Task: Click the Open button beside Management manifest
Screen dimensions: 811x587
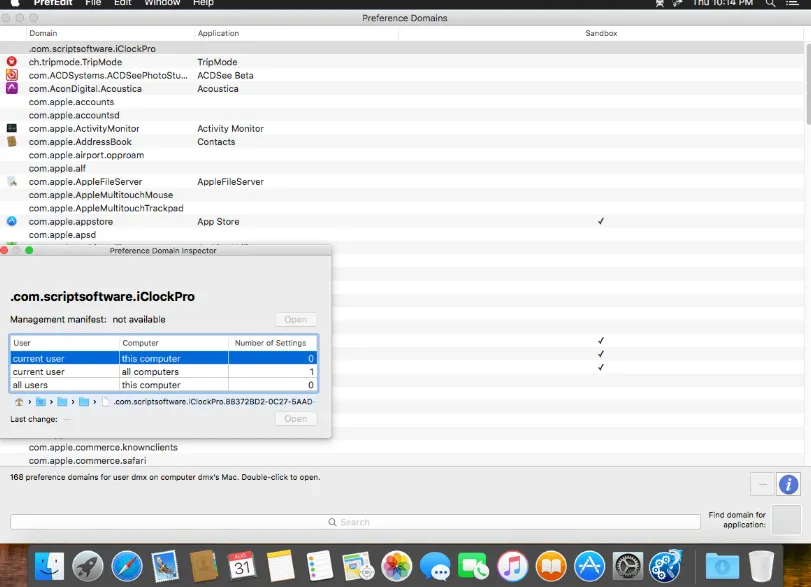Action: (295, 320)
